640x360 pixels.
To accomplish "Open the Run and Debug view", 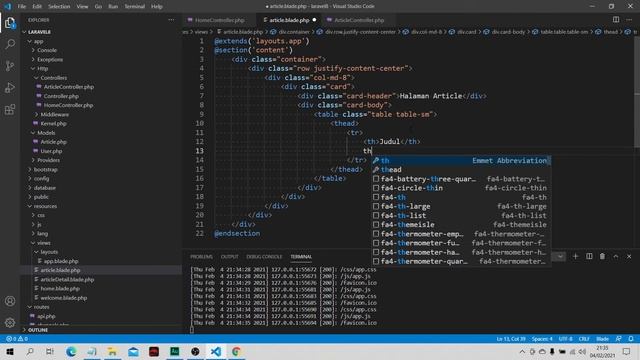I will click(10, 87).
